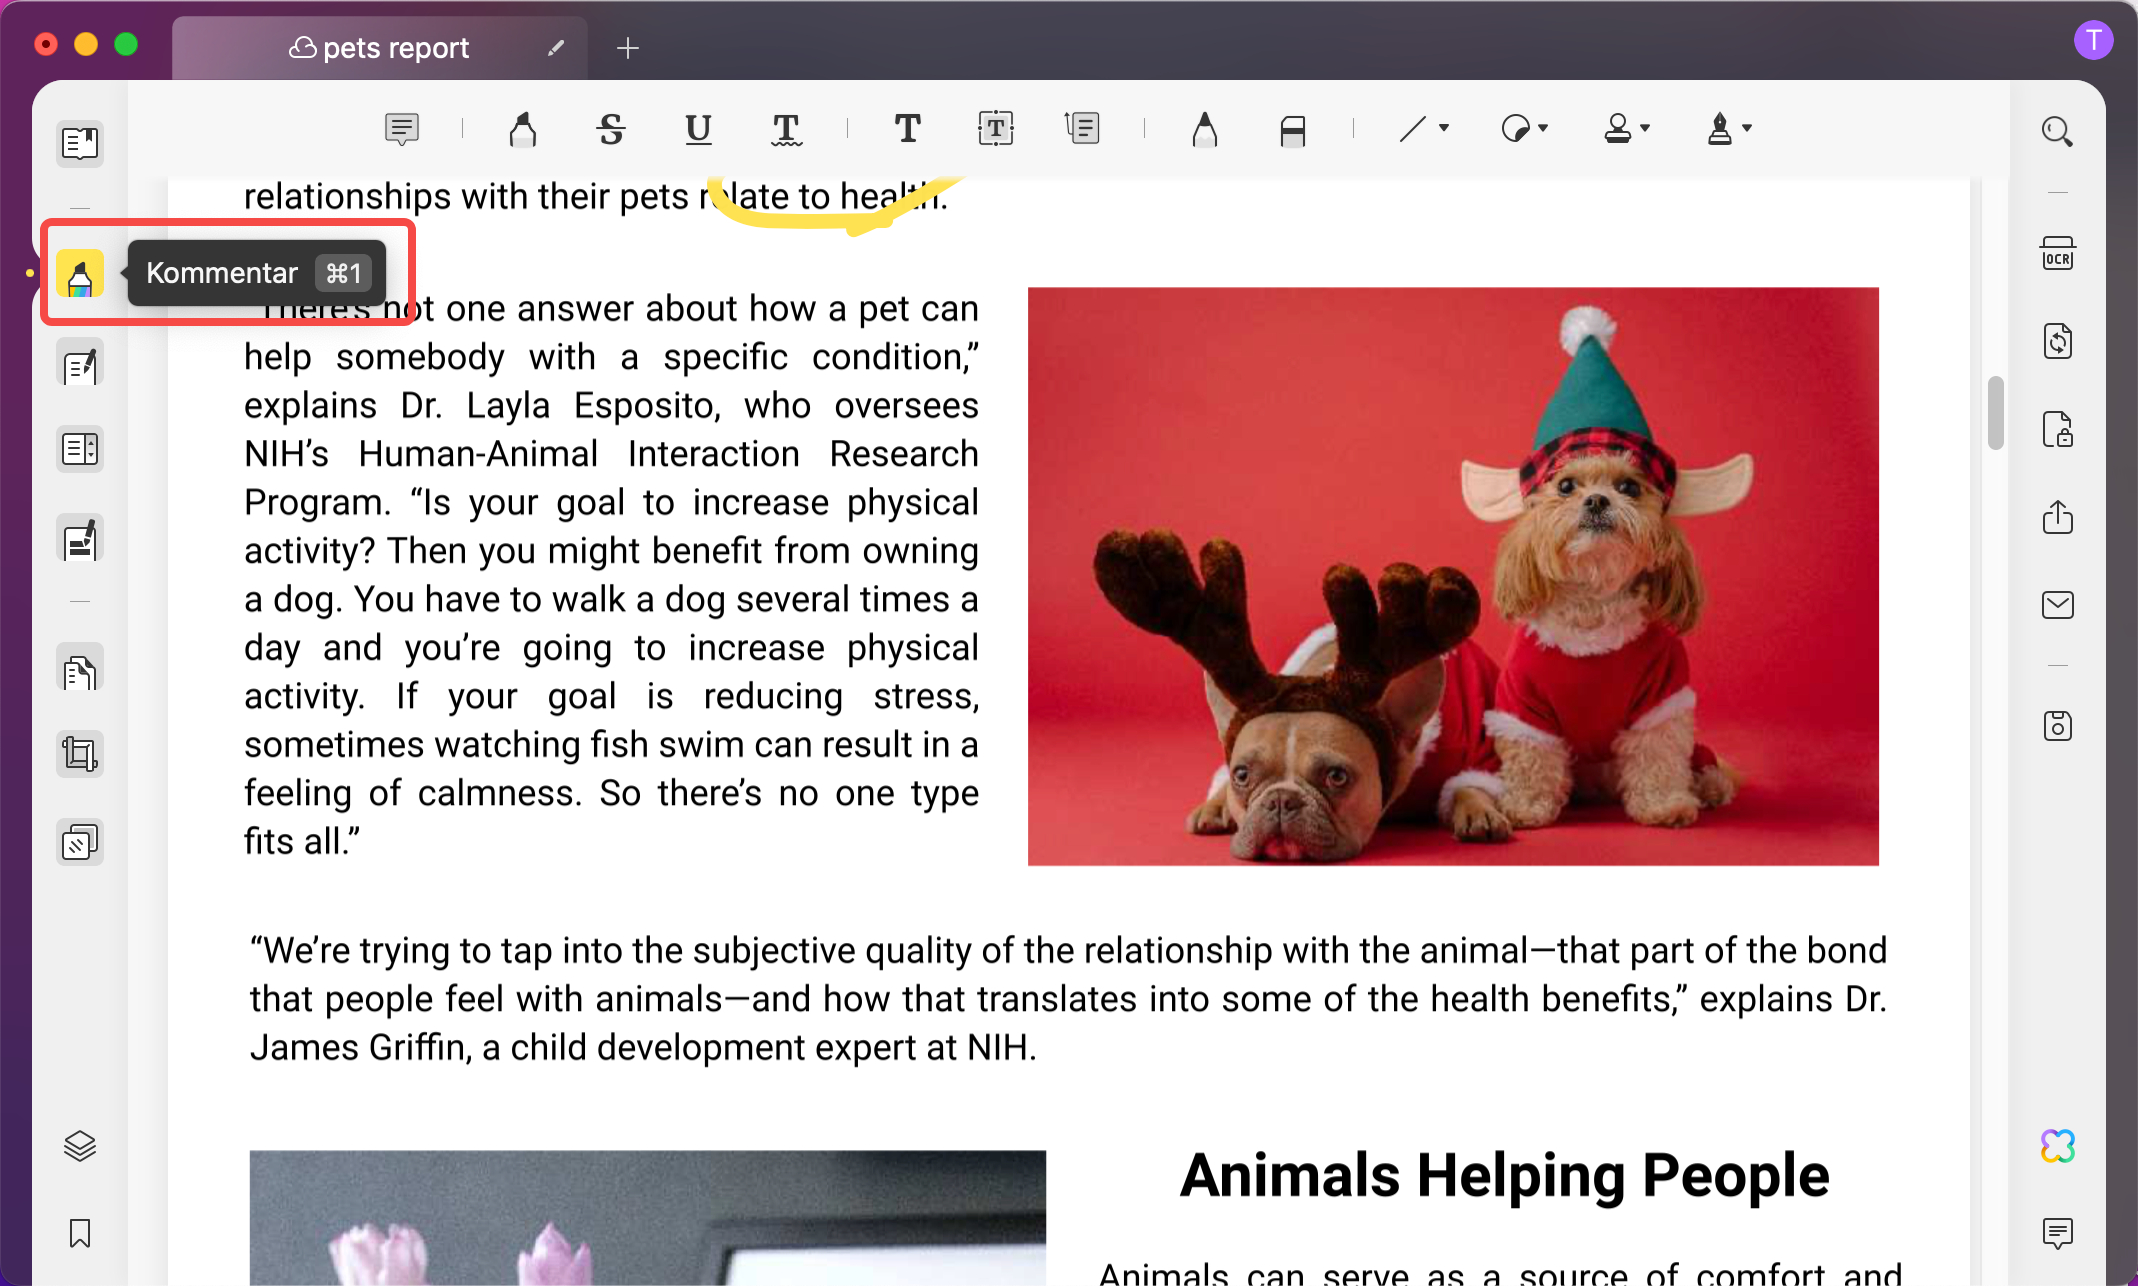Pick the squiggly underline tool

[x=786, y=129]
